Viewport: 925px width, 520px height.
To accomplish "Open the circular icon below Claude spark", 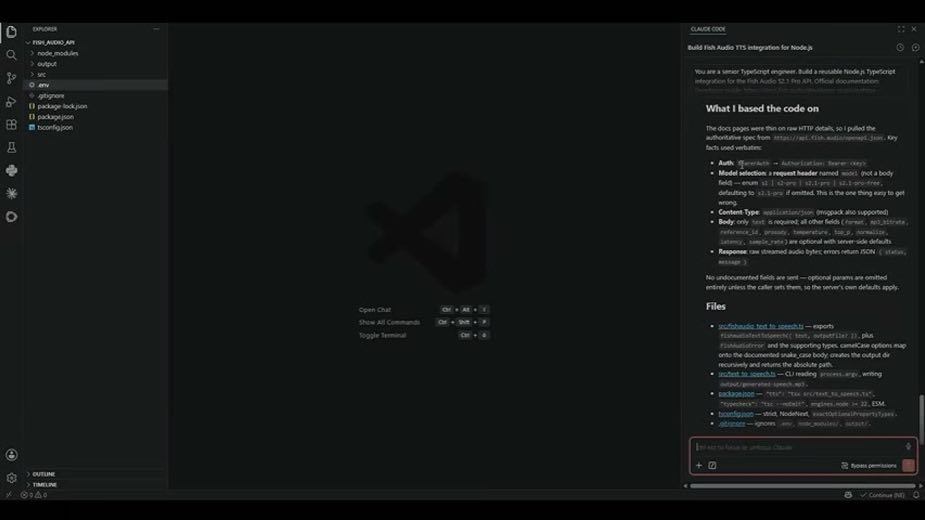I will click(x=11, y=217).
